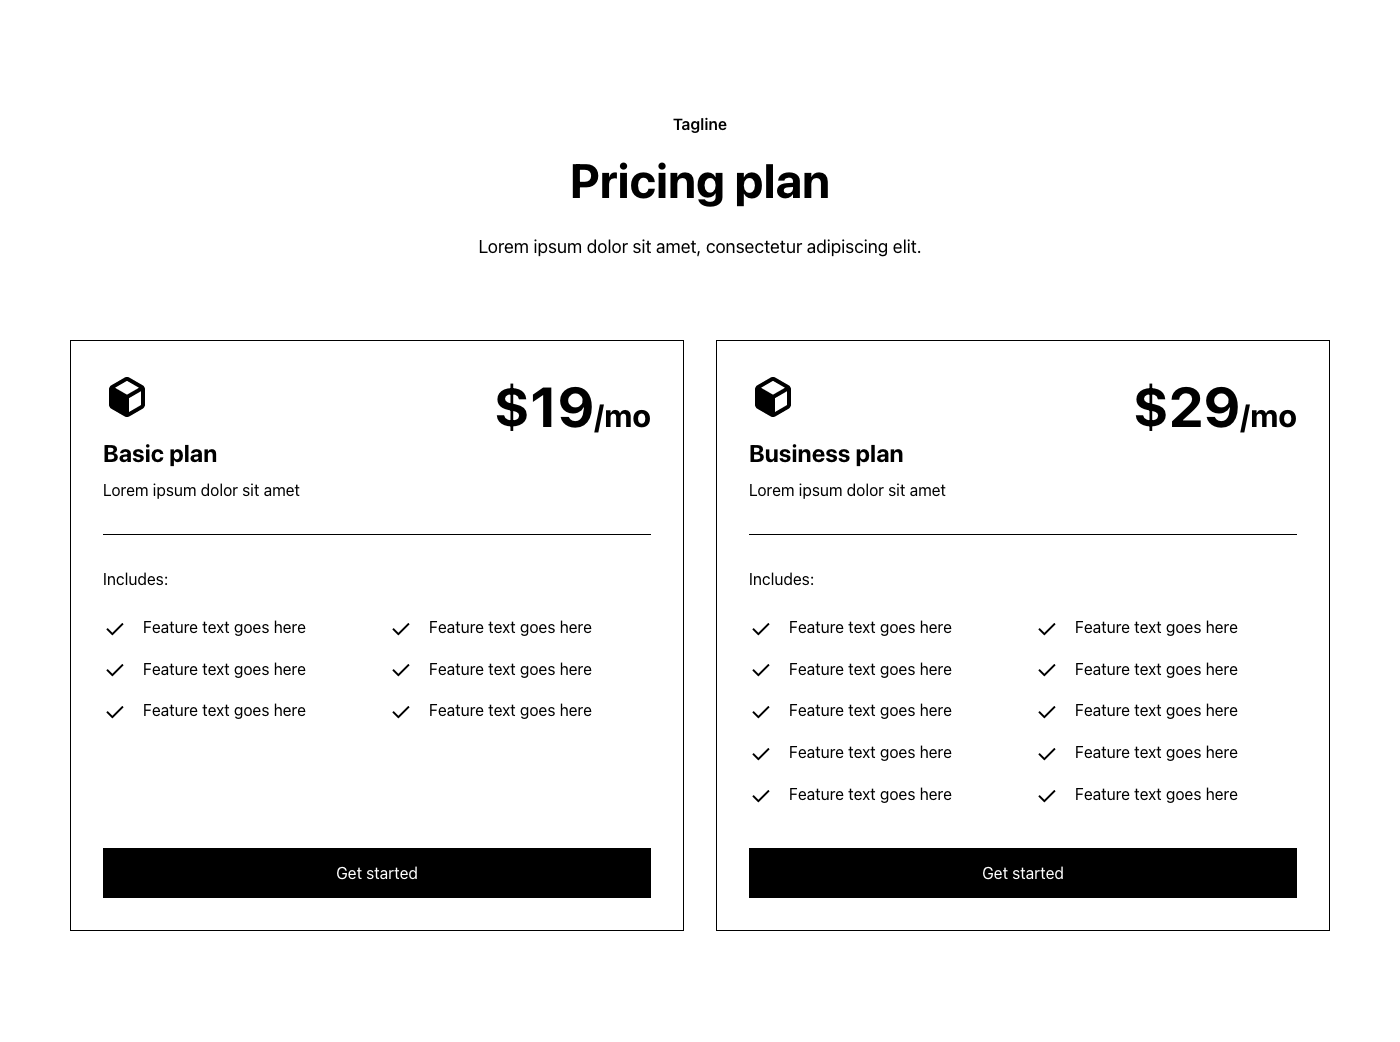Click the $19/mo price text
1400x1042 pixels.
573,409
